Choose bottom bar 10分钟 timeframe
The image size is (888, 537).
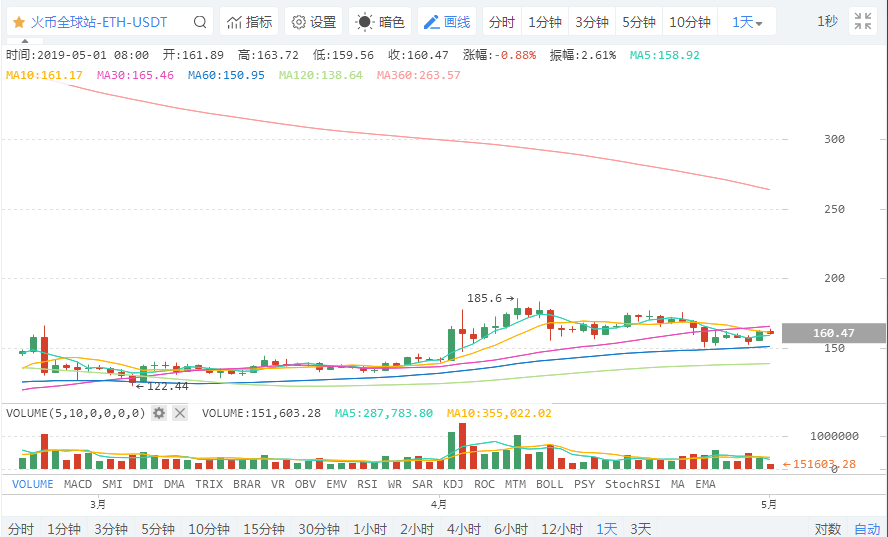click(208, 529)
